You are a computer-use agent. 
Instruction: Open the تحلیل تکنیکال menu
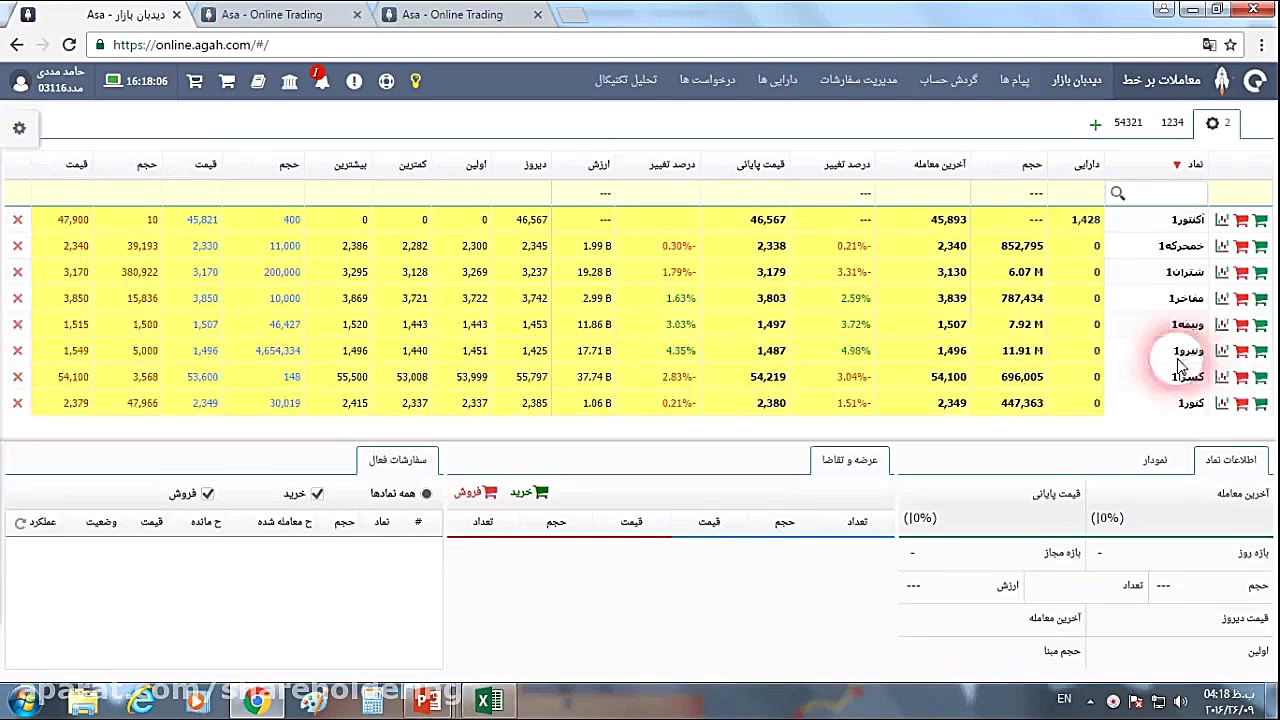point(626,80)
